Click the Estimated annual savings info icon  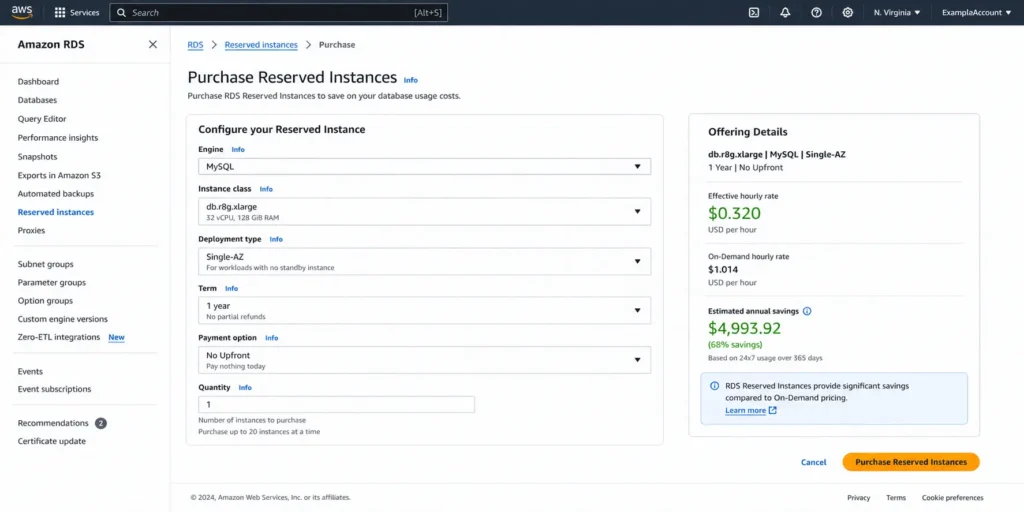(807, 311)
